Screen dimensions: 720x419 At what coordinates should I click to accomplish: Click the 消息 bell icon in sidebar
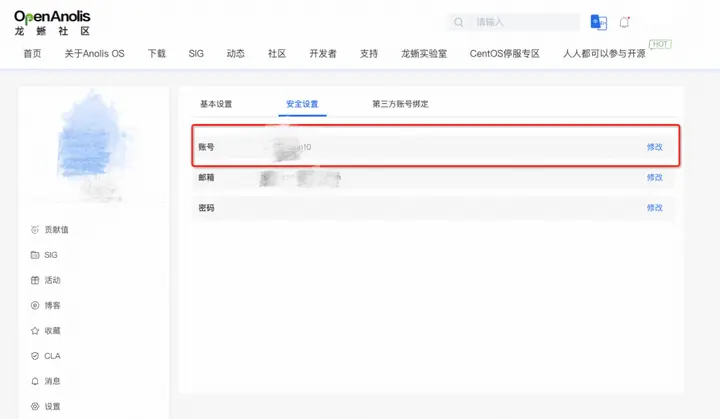coord(35,381)
